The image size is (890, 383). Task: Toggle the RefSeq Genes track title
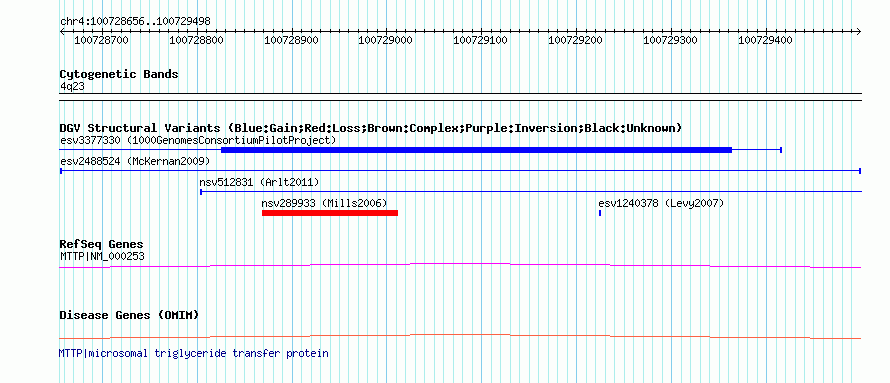[x=102, y=245]
